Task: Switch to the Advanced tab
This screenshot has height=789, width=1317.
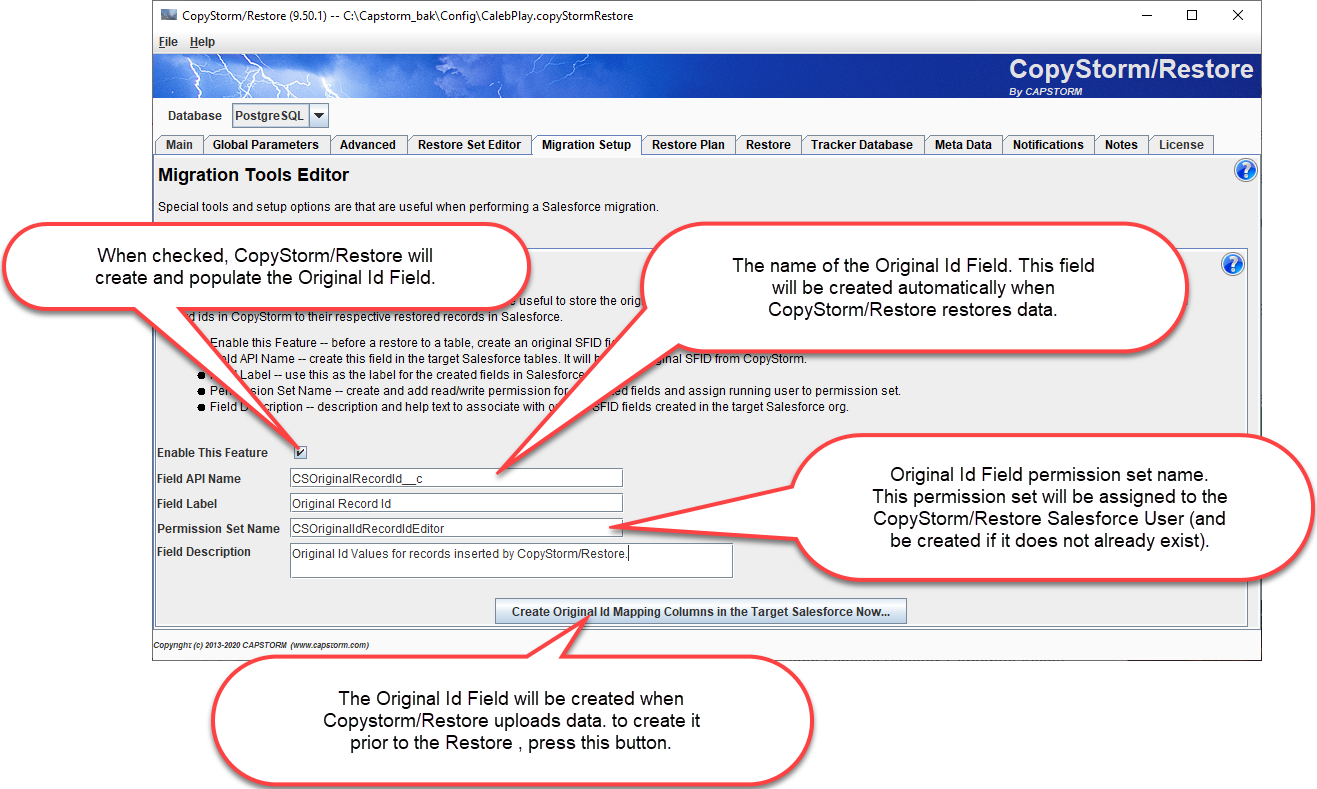Action: pos(368,145)
